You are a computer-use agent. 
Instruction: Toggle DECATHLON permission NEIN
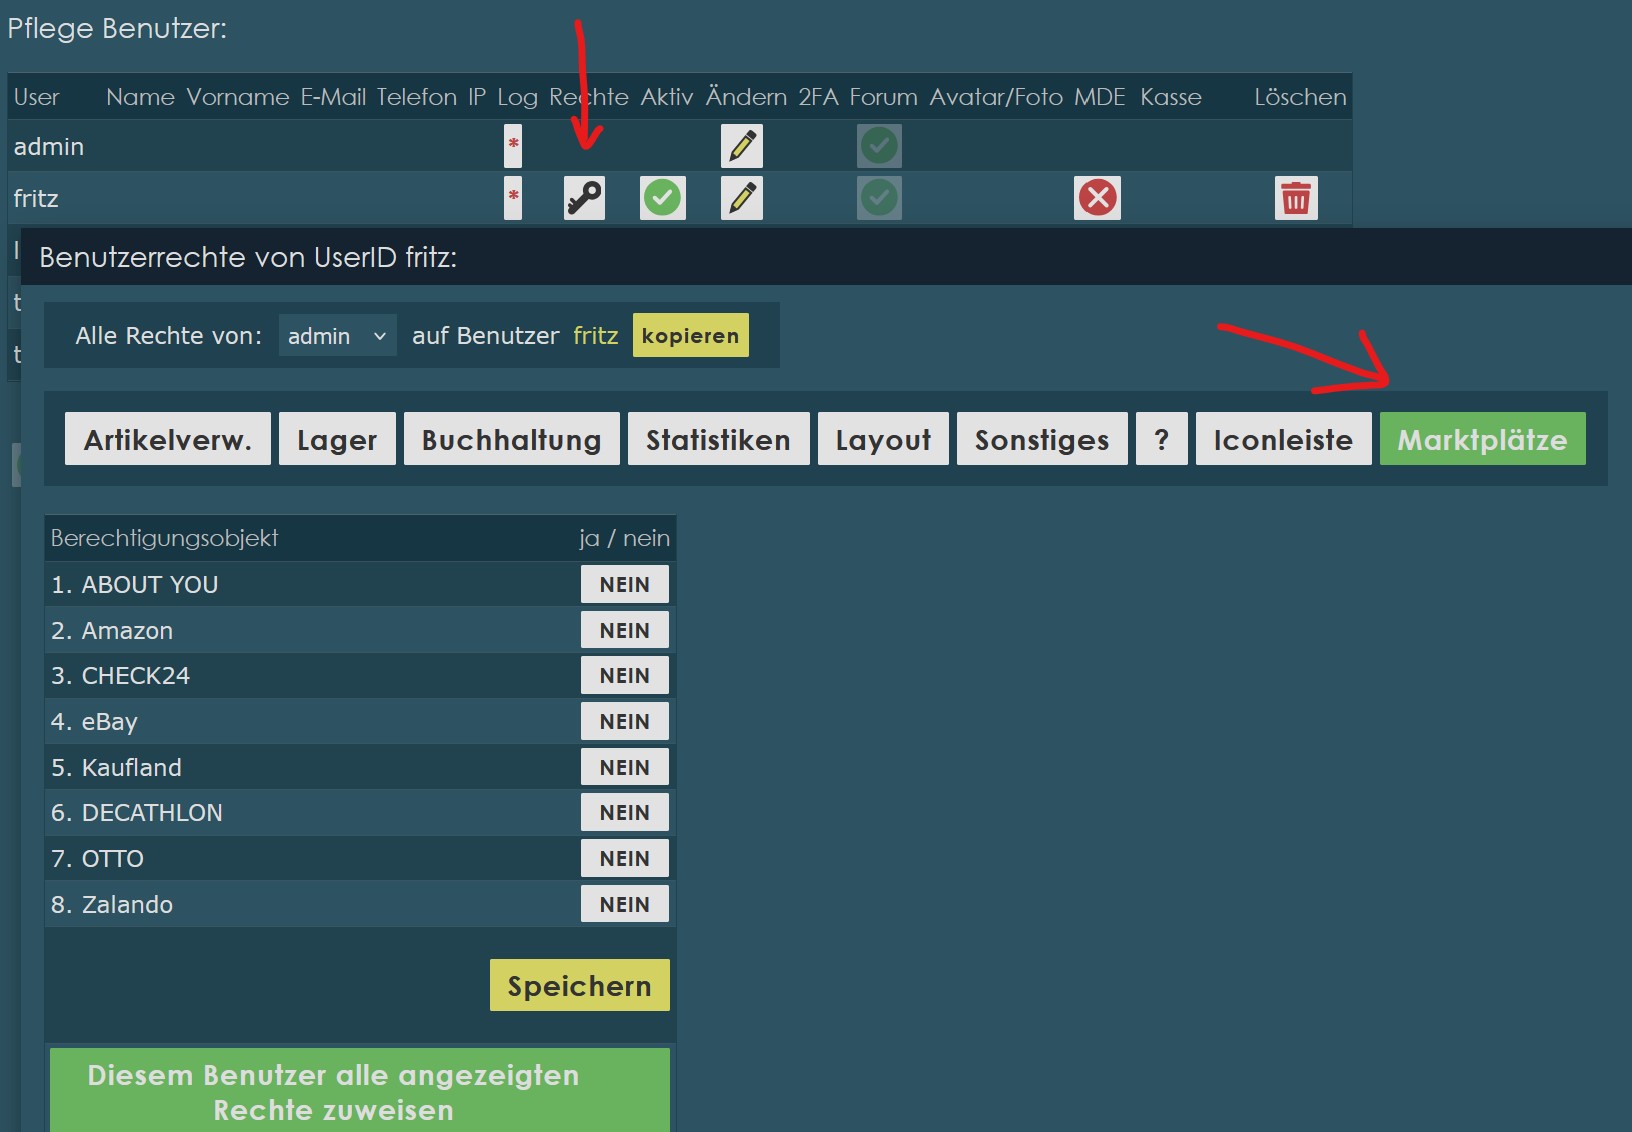(625, 813)
